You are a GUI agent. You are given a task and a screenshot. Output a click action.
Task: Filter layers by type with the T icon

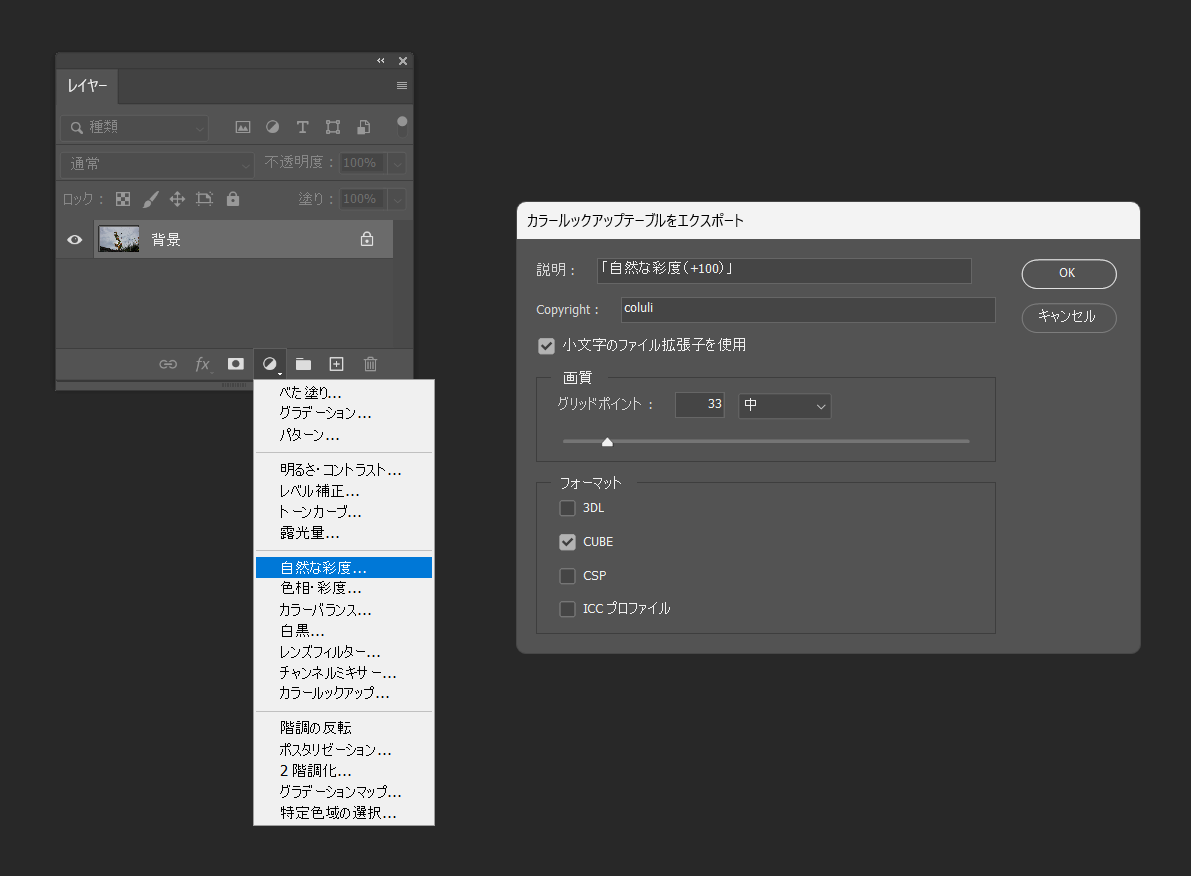click(x=302, y=127)
